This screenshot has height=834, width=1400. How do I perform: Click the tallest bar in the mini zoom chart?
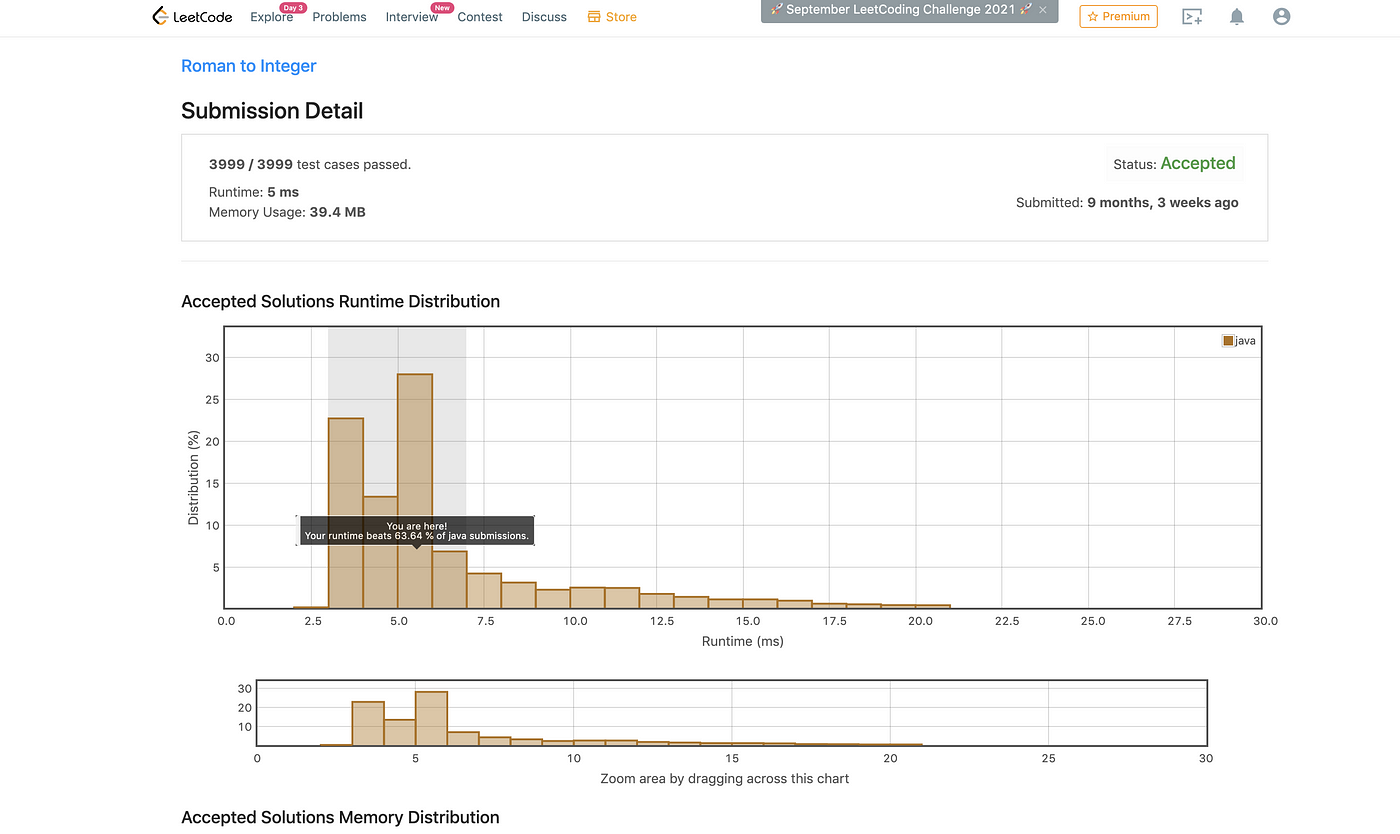431,718
